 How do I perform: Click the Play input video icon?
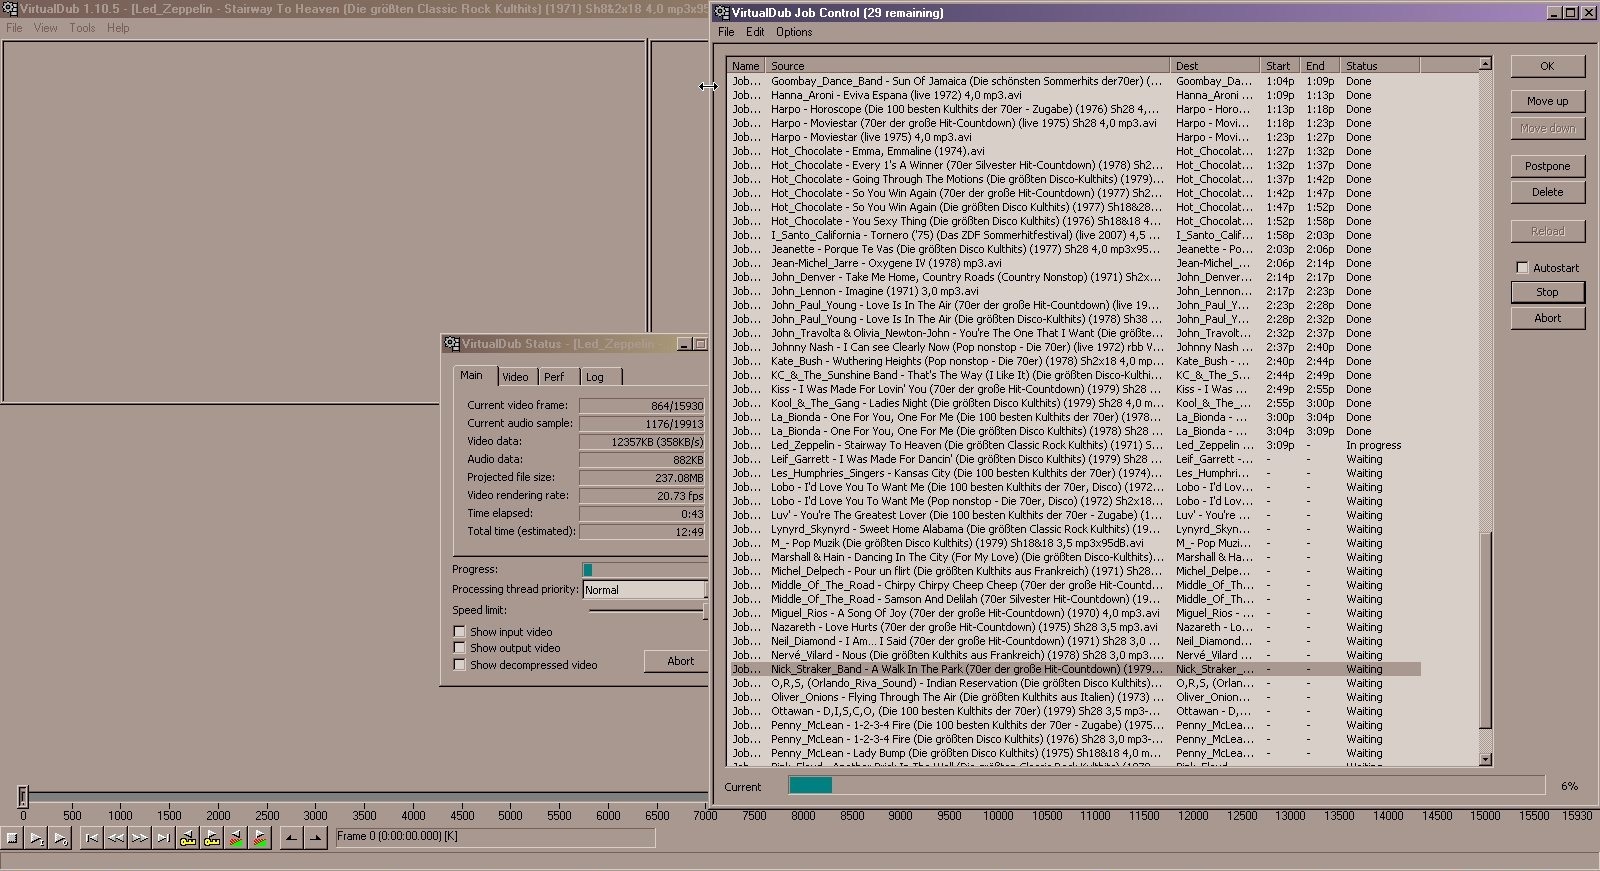click(x=36, y=838)
